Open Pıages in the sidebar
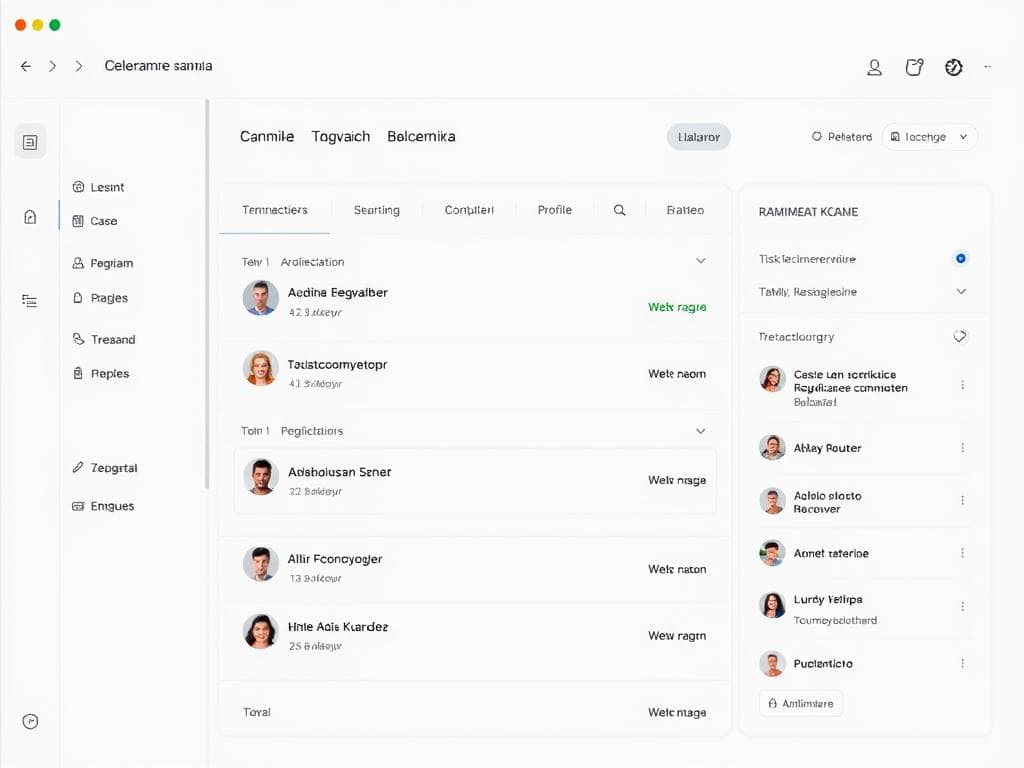 tap(100, 298)
